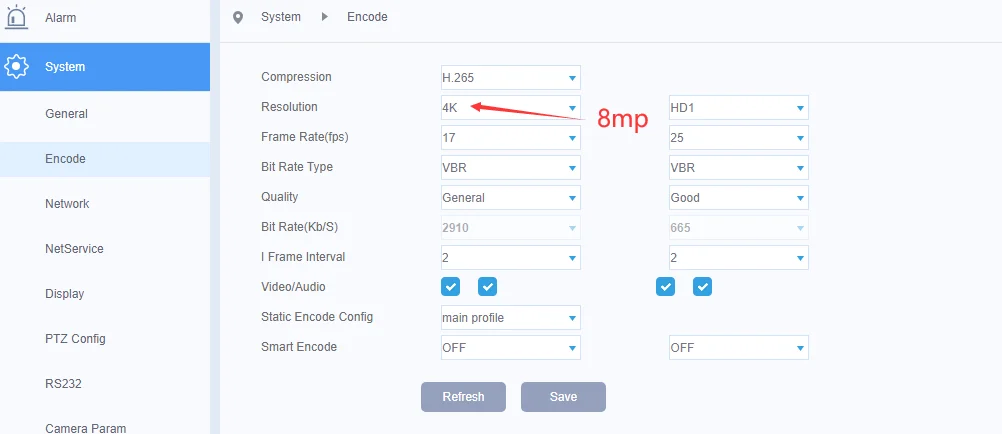Image resolution: width=1002 pixels, height=434 pixels.
Task: Toggle main stream Audio checkbox
Action: pyautogui.click(x=488, y=287)
